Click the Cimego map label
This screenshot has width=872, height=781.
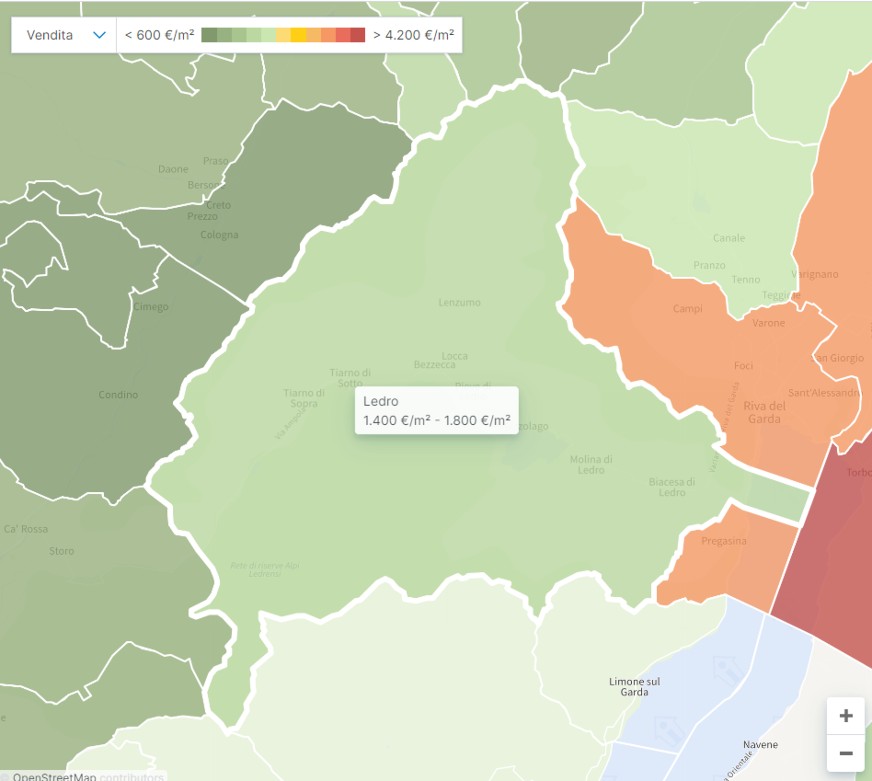coord(150,307)
